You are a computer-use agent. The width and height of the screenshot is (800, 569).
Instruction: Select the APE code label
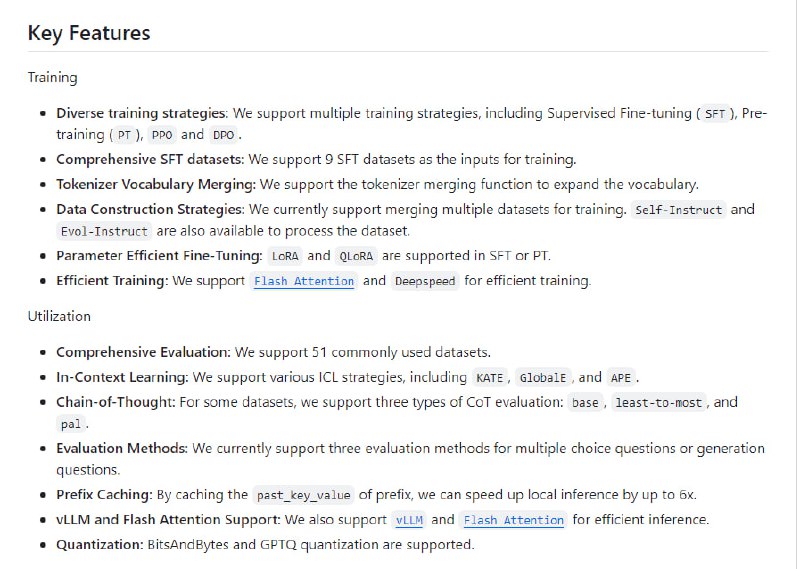point(621,378)
